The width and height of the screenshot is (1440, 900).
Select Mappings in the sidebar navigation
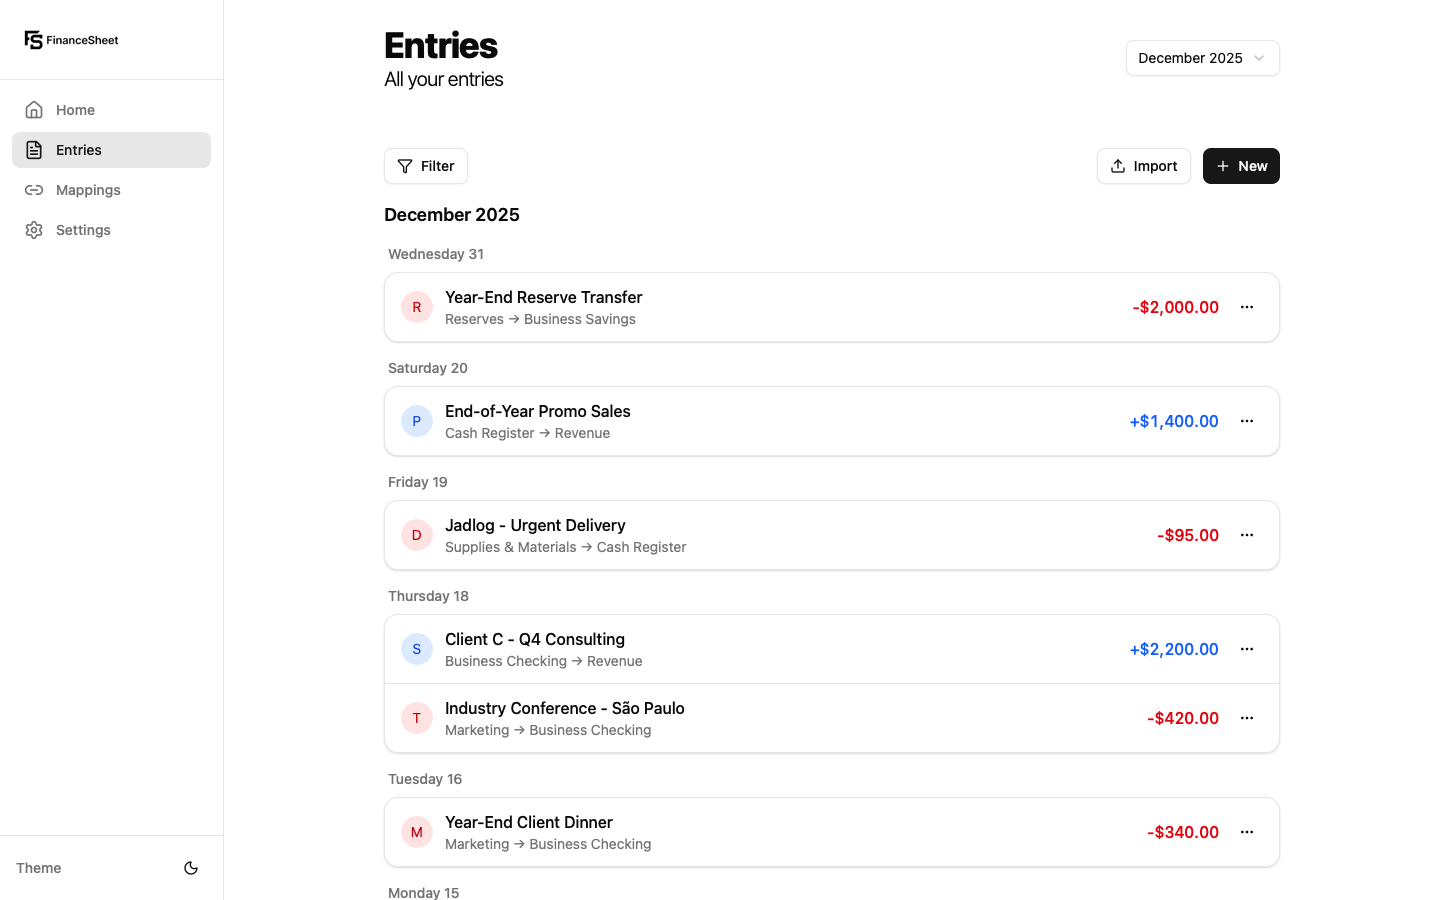click(88, 189)
